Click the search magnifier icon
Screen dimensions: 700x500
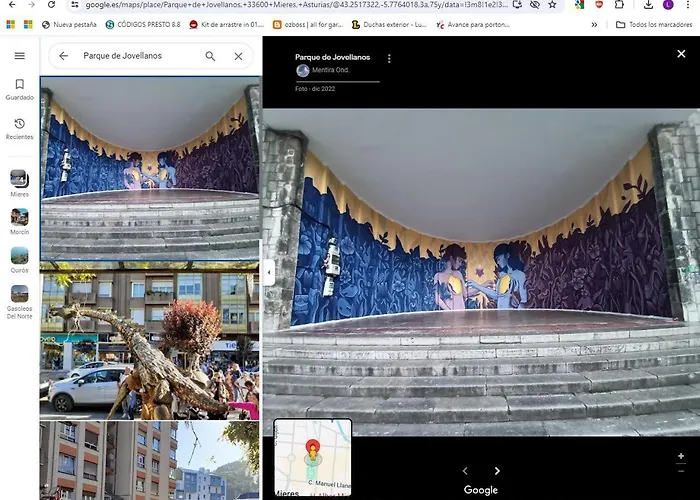(210, 56)
